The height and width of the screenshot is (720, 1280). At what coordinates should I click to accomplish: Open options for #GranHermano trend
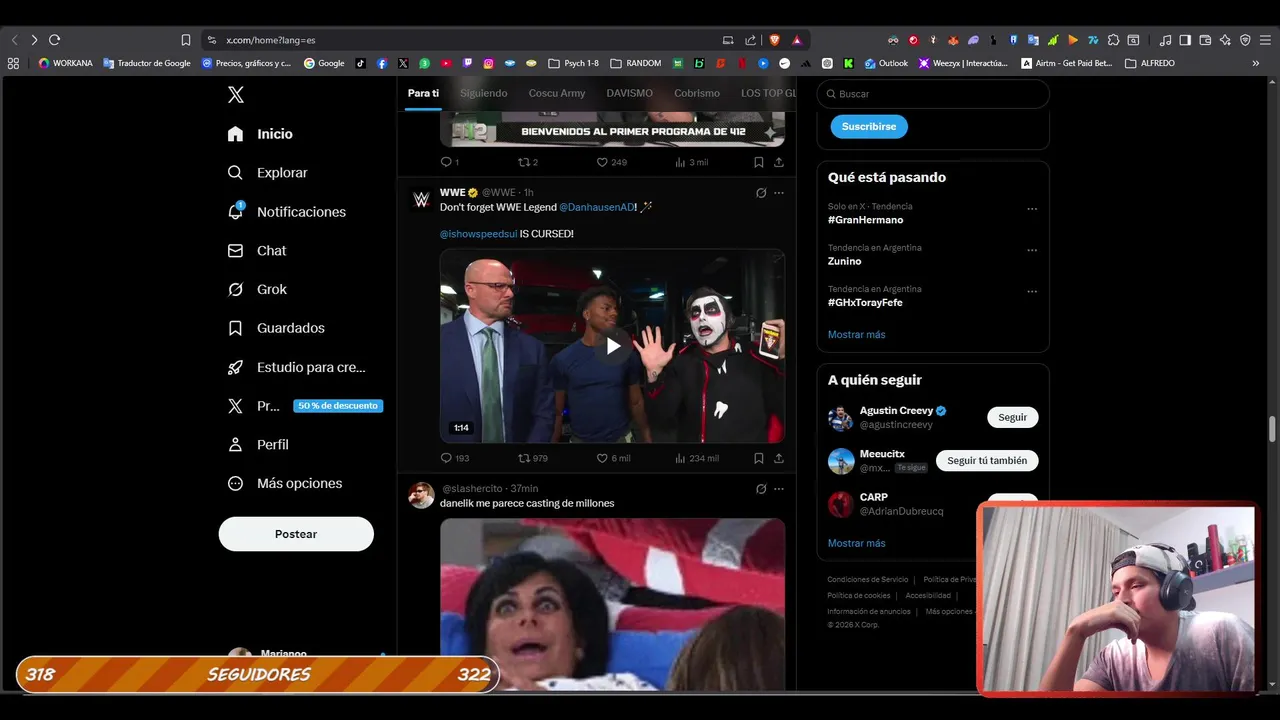coord(1032,210)
